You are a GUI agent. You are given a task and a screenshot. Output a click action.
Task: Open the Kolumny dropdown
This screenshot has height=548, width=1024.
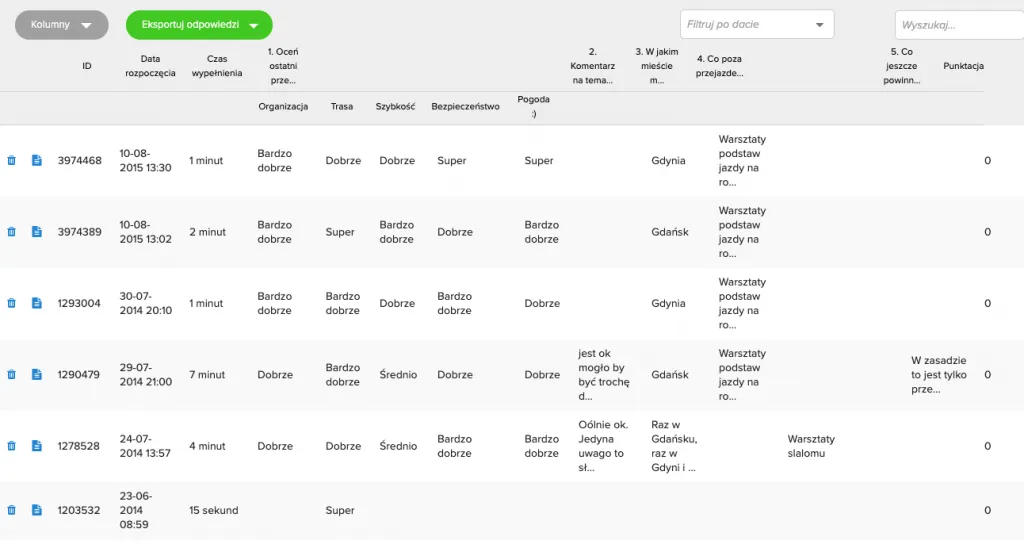(x=61, y=25)
